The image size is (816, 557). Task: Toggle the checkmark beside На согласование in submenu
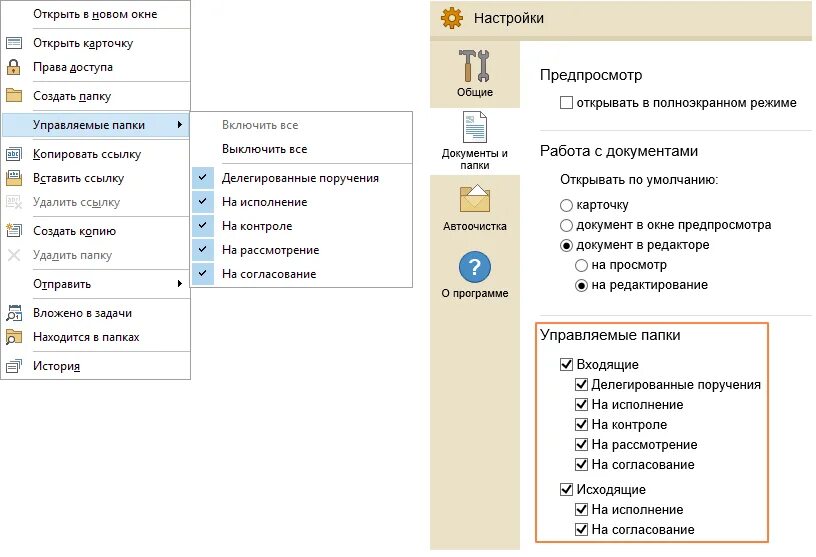pyautogui.click(x=203, y=273)
